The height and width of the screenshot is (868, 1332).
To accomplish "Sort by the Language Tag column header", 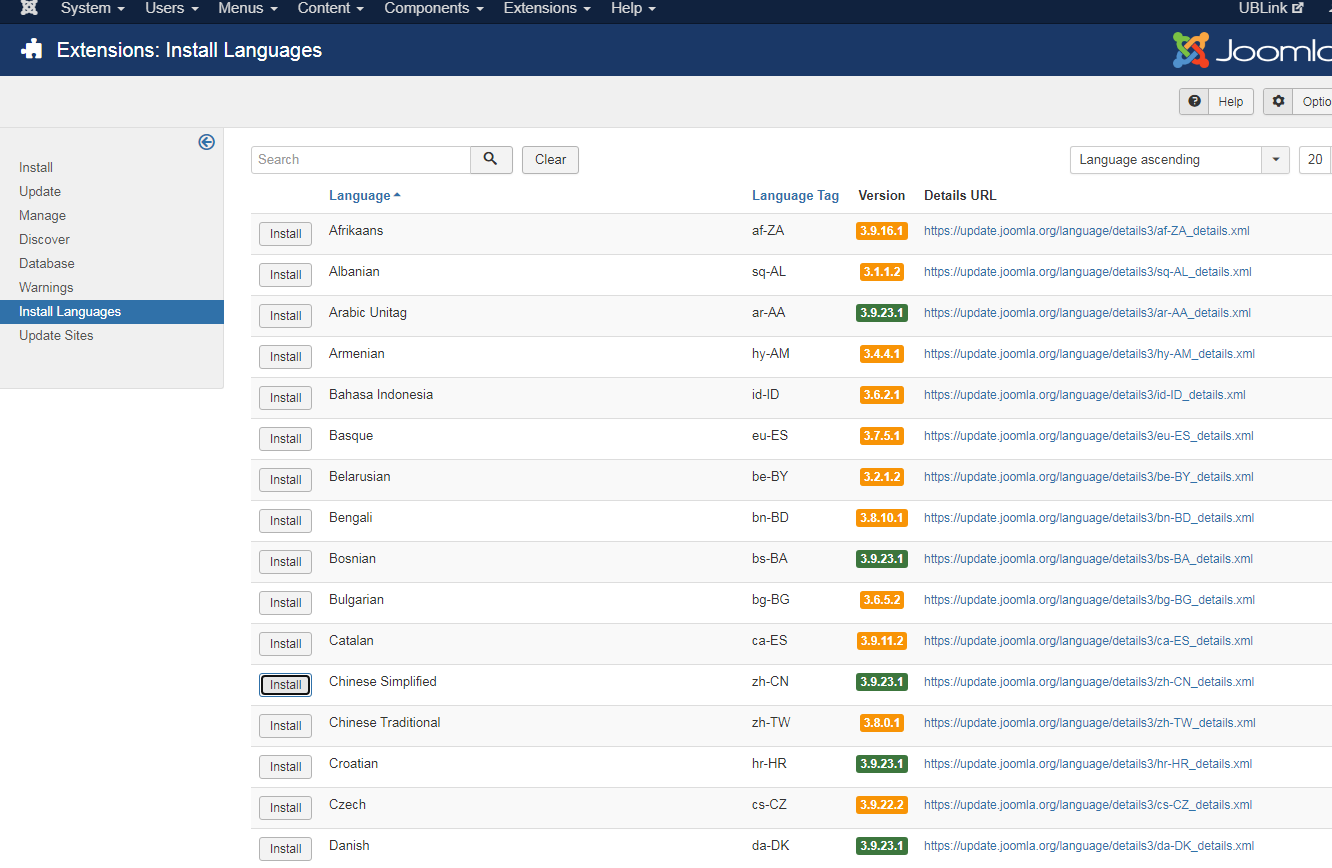I will [795, 196].
